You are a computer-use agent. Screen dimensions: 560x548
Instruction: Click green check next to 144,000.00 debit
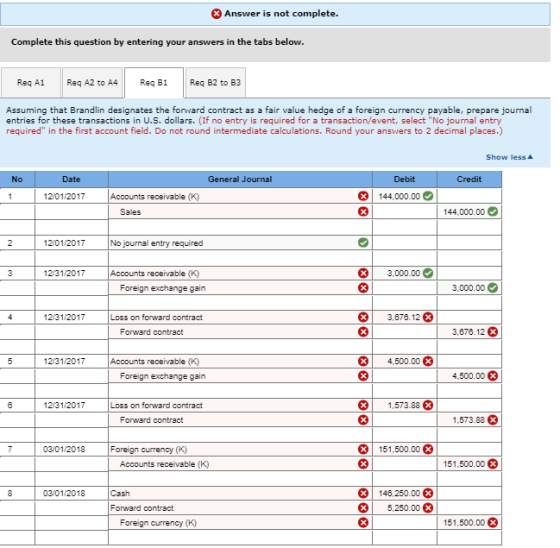click(x=428, y=196)
